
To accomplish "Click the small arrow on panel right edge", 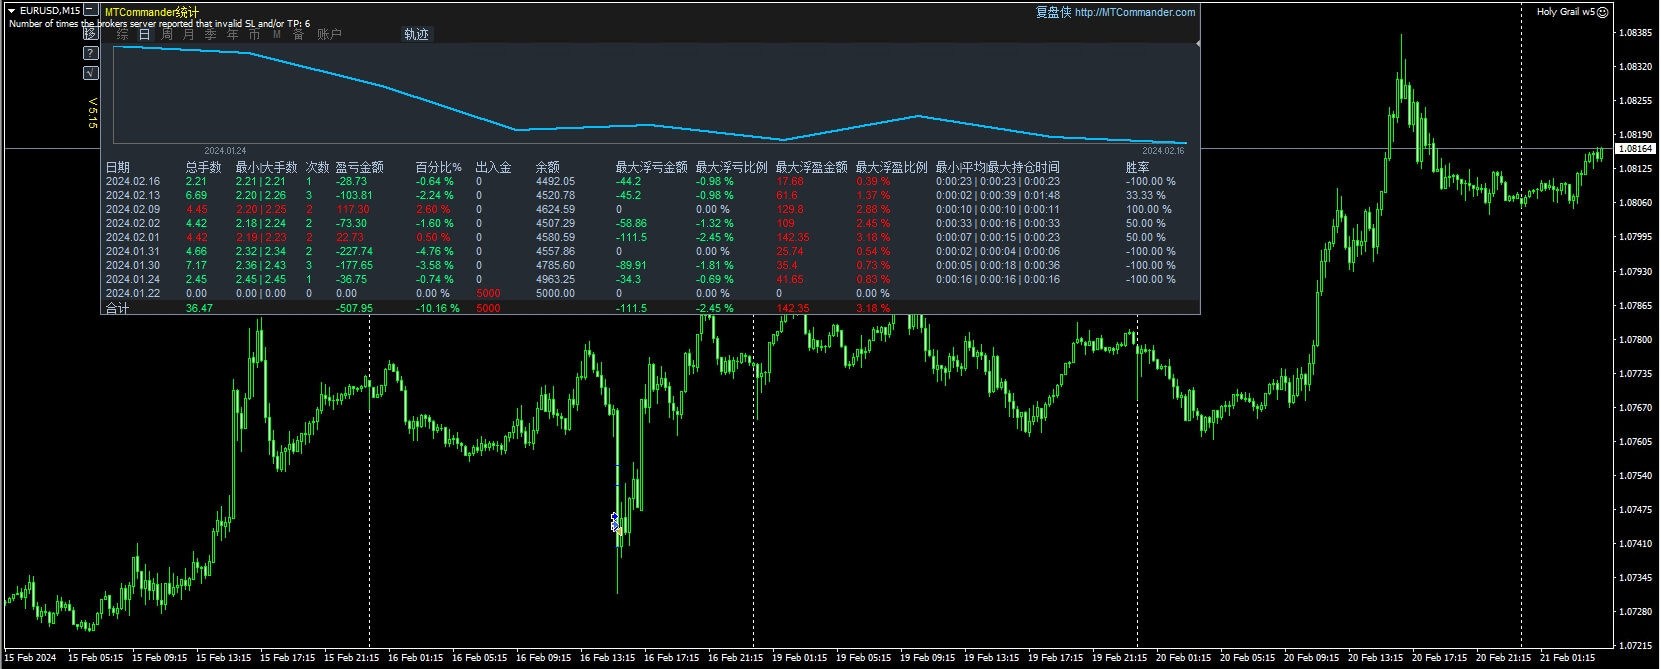I will click(1197, 43).
